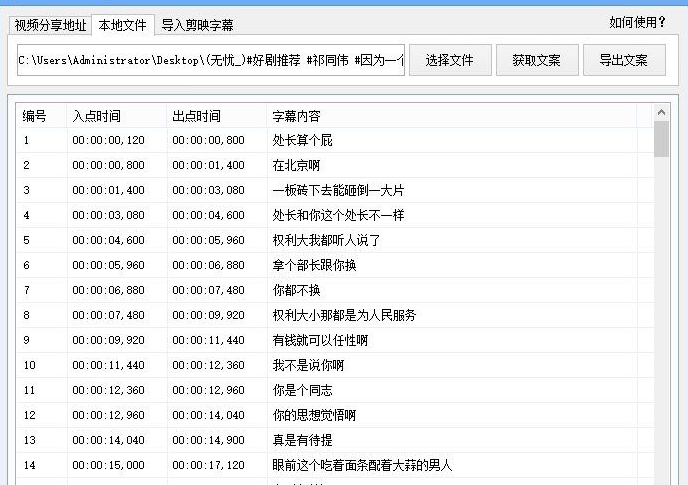Focus the file path input field
The image size is (688, 485).
(x=211, y=60)
